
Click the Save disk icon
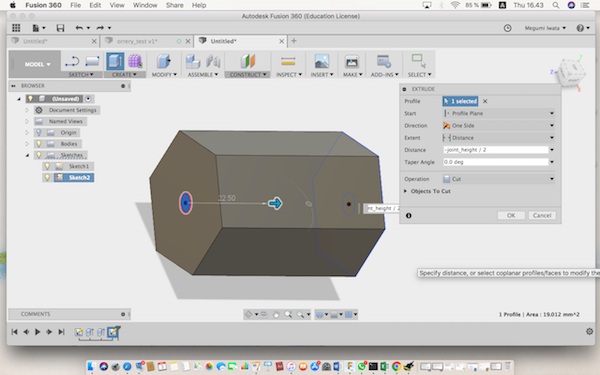point(60,28)
